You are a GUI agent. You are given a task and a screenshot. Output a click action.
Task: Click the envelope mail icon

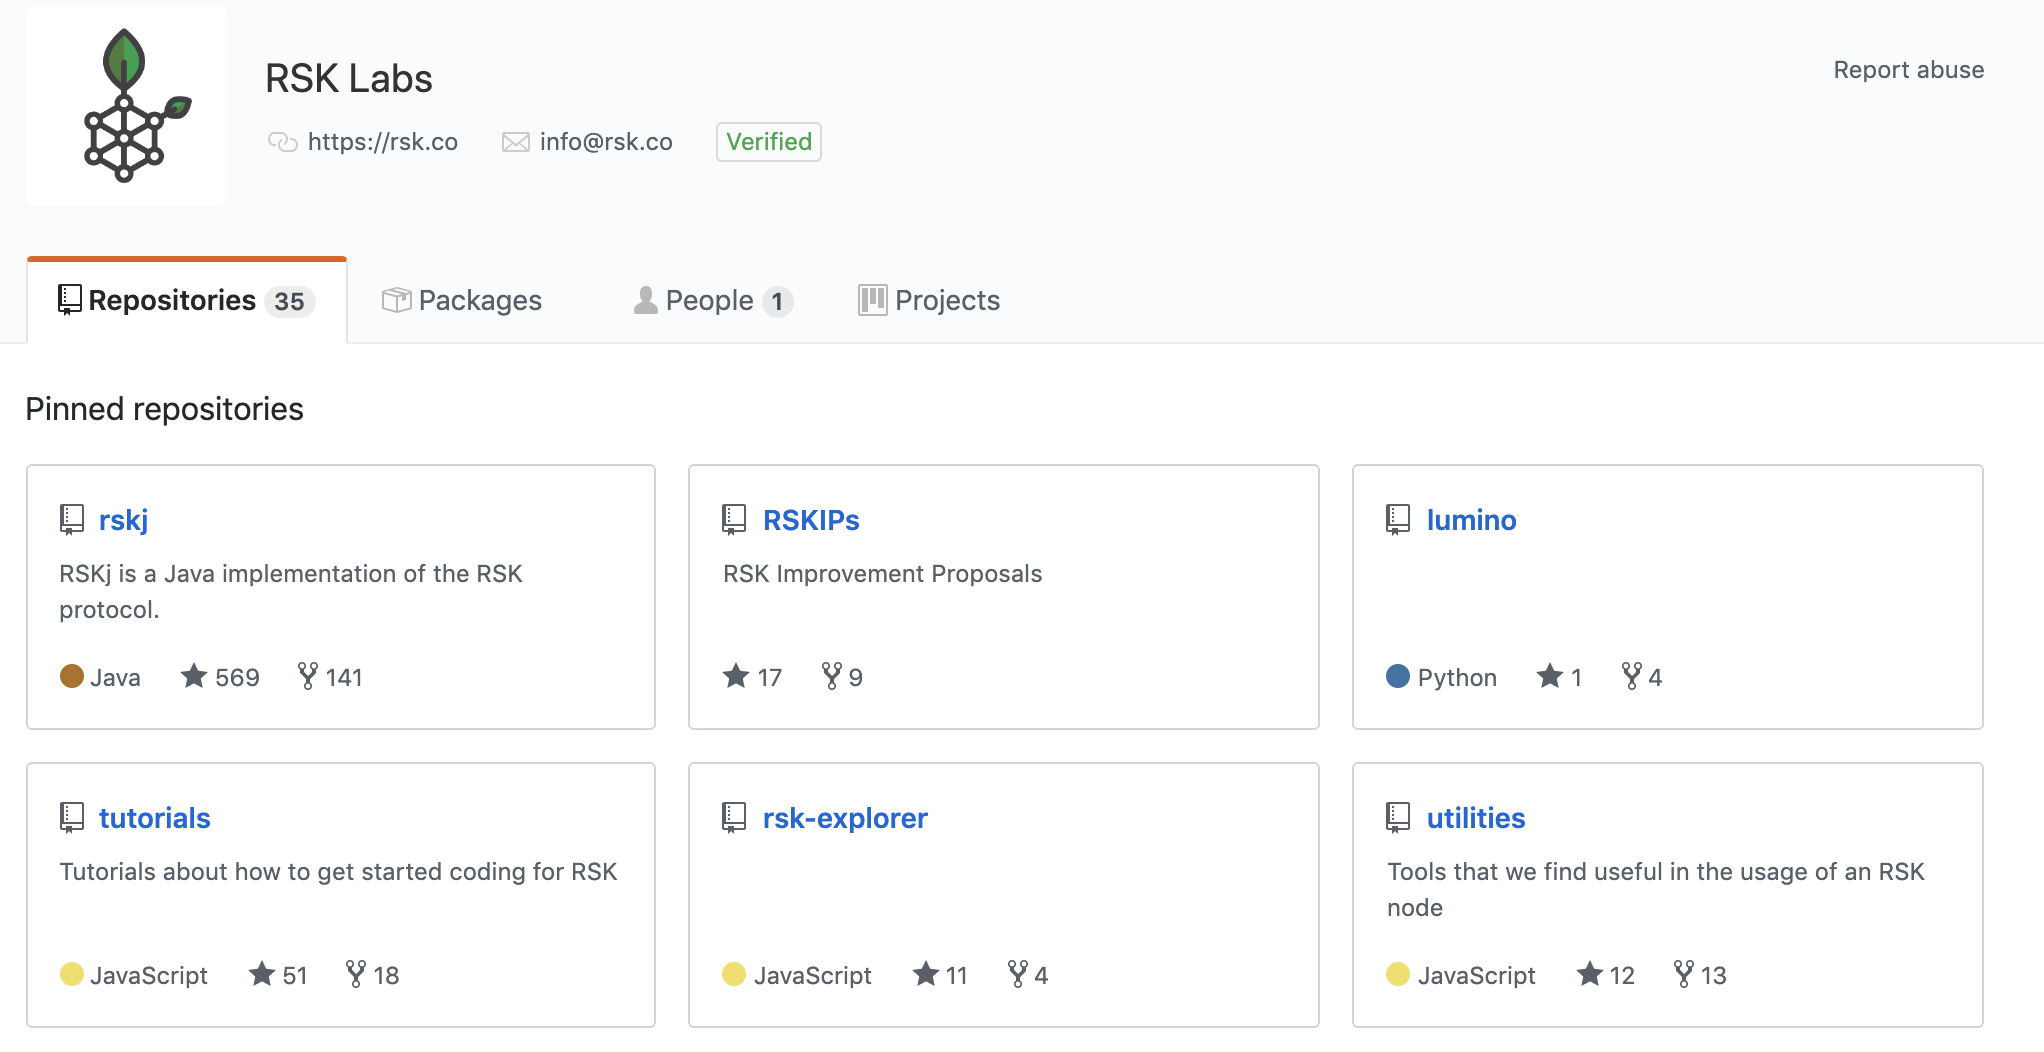click(x=516, y=142)
